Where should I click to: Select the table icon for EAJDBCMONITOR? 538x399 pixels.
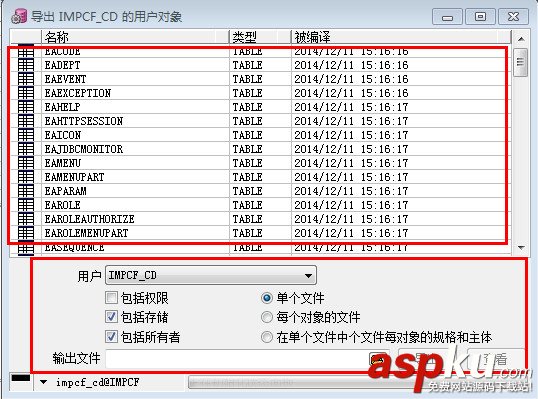[x=26, y=149]
